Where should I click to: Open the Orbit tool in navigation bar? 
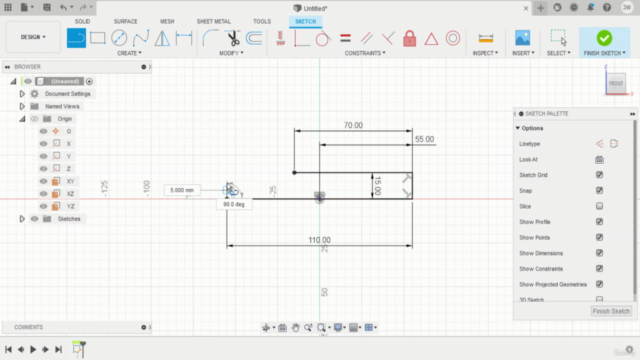tap(266, 327)
